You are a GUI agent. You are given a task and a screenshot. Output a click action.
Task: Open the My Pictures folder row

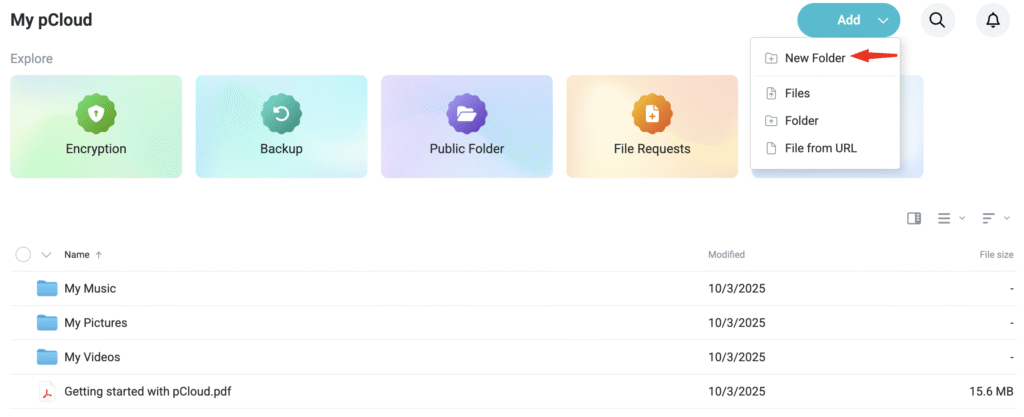(95, 323)
